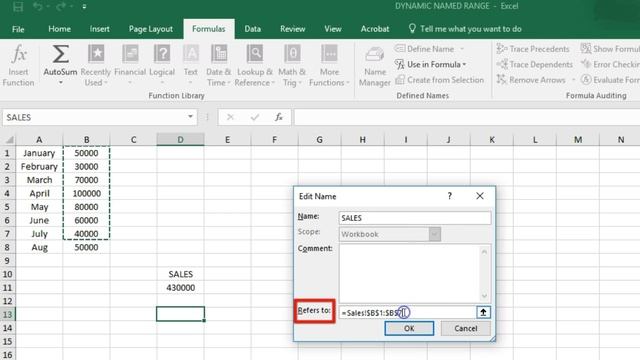This screenshot has height=360, width=640.
Task: Open the Name Box dropdown arrow
Action: [190, 117]
